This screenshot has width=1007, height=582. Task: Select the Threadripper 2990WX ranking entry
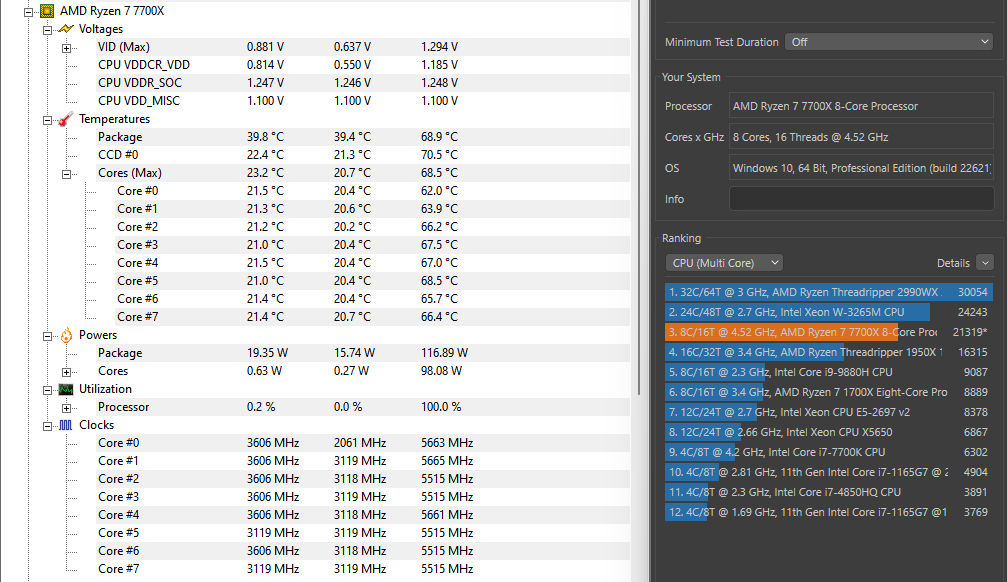829,292
